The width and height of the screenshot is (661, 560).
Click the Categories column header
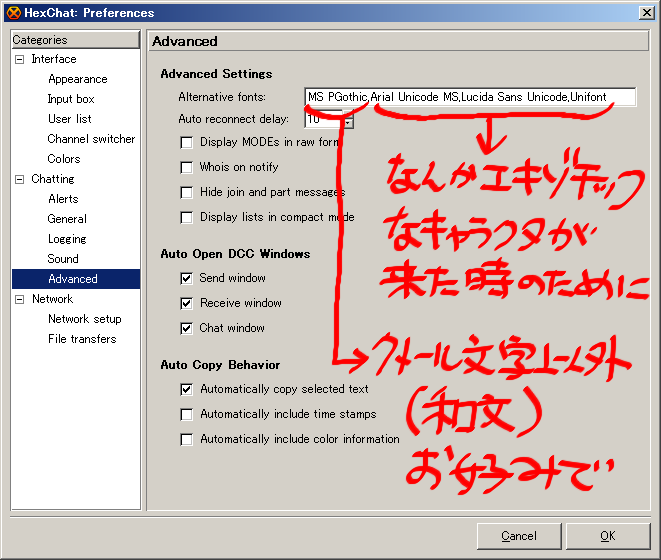(x=76, y=40)
